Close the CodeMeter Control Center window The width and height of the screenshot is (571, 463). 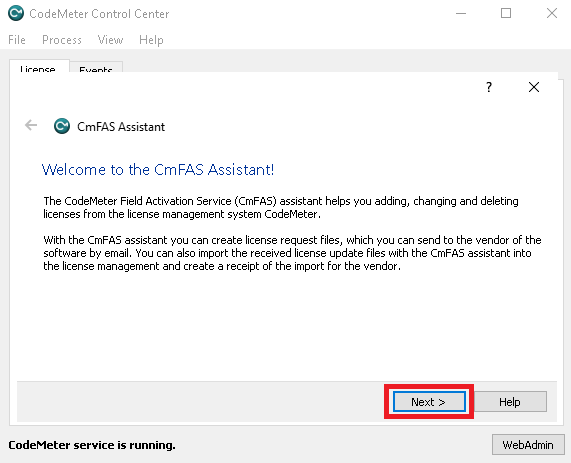pyautogui.click(x=552, y=13)
